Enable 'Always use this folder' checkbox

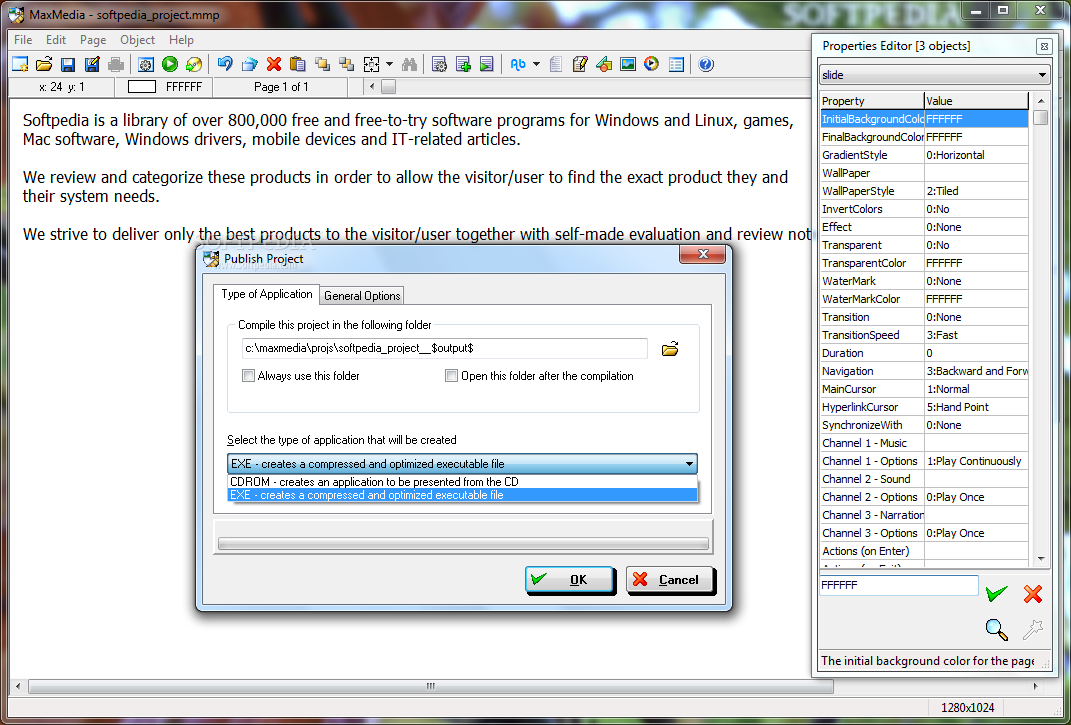249,376
